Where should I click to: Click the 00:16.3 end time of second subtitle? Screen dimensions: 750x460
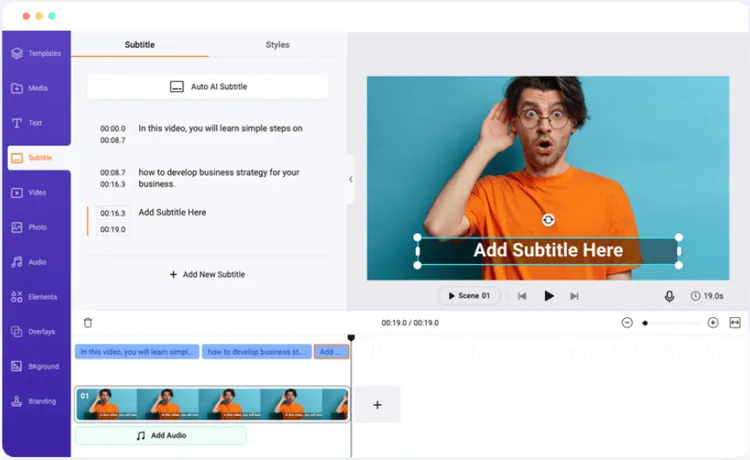point(113,184)
